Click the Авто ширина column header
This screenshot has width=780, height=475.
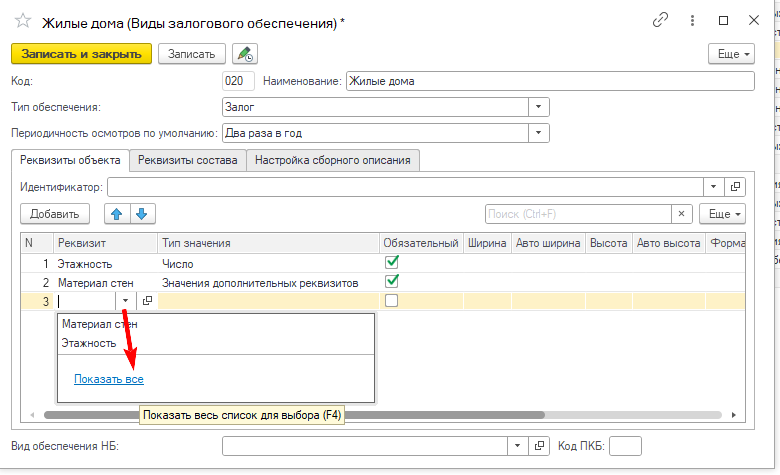548,243
